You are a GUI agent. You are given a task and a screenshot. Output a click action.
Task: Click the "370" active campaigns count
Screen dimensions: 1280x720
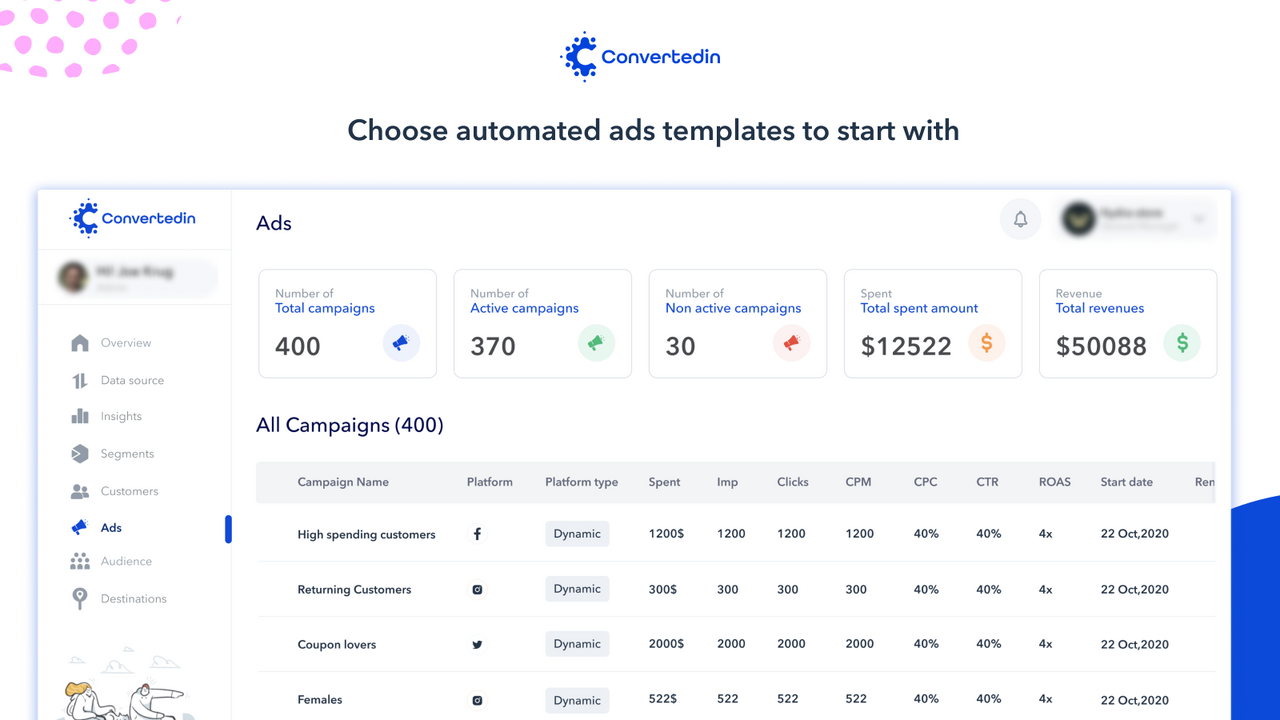click(493, 346)
